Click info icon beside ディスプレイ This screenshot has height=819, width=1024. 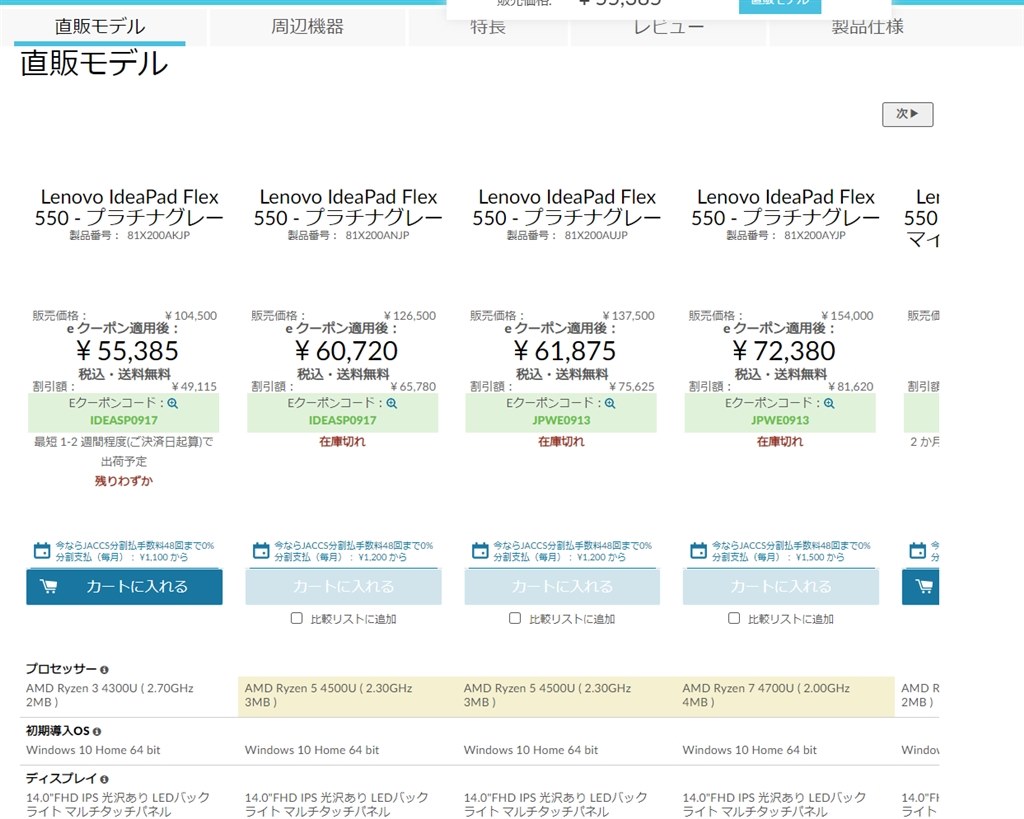click(104, 779)
